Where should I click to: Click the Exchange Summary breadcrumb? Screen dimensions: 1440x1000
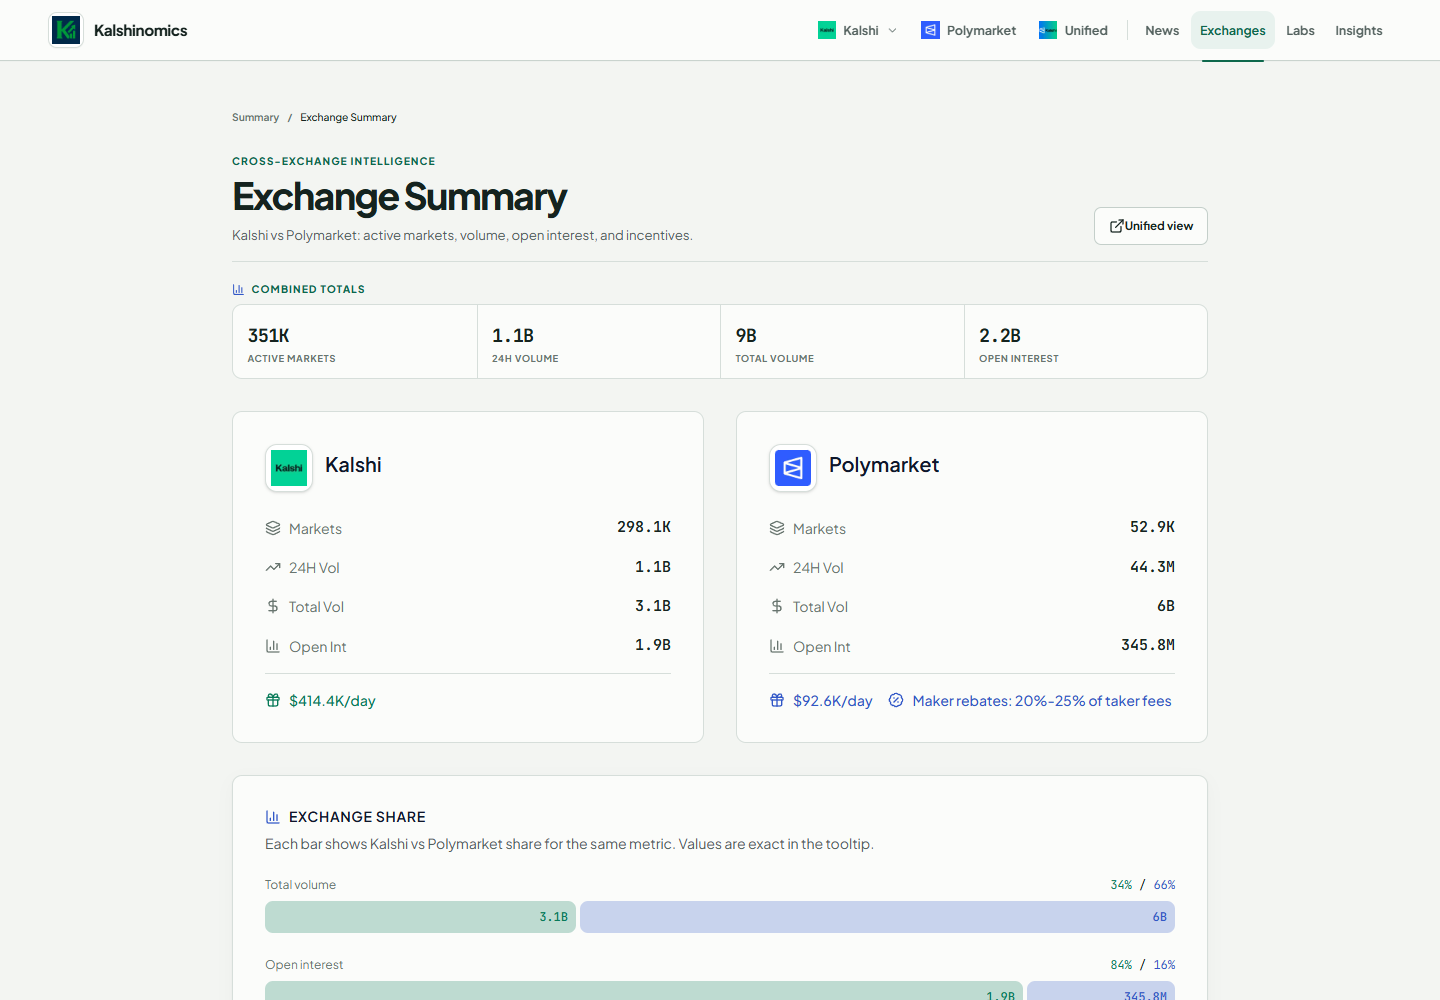348,117
